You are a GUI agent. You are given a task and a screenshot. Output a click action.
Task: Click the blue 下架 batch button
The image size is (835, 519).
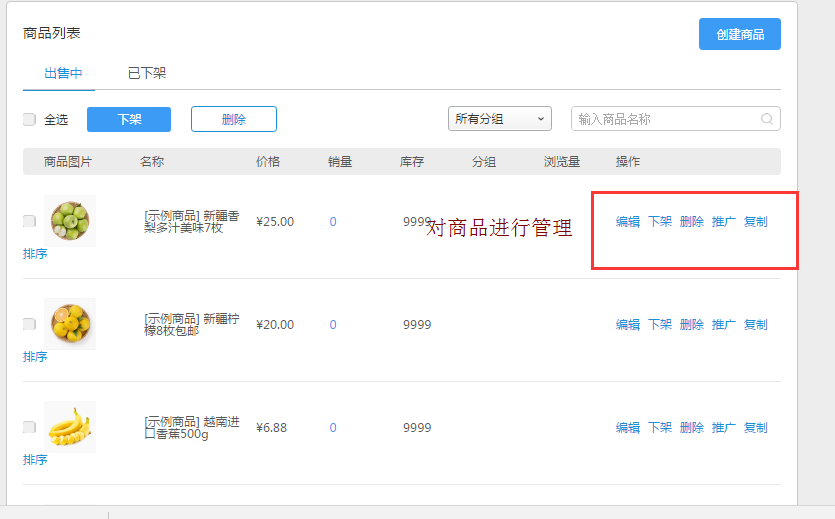click(129, 119)
